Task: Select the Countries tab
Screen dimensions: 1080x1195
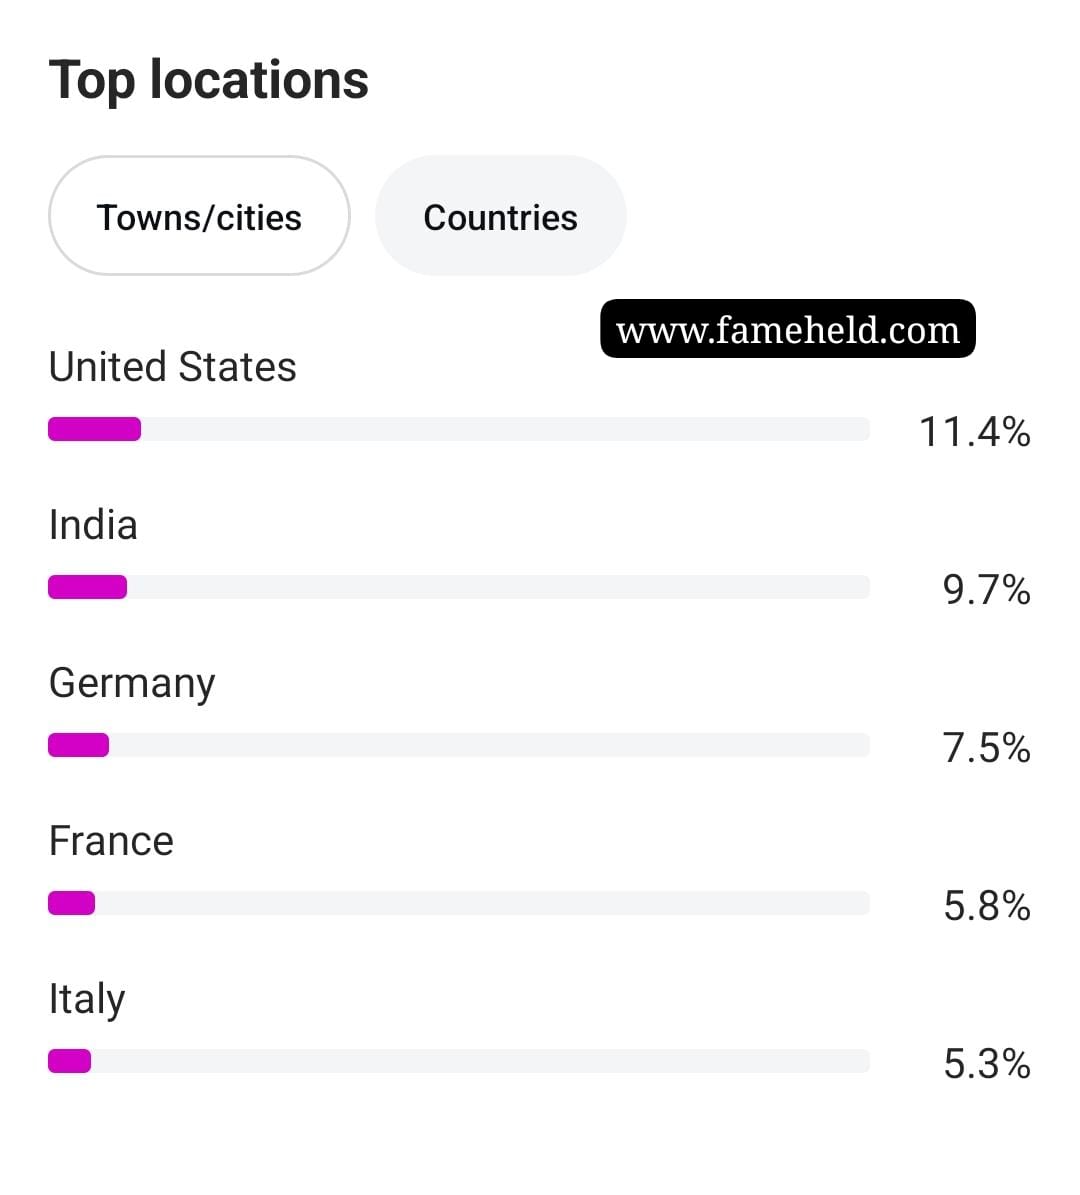Action: (x=501, y=216)
